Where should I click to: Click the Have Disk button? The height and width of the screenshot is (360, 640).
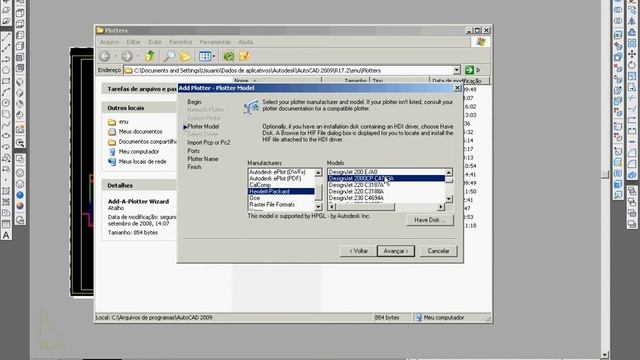click(430, 220)
